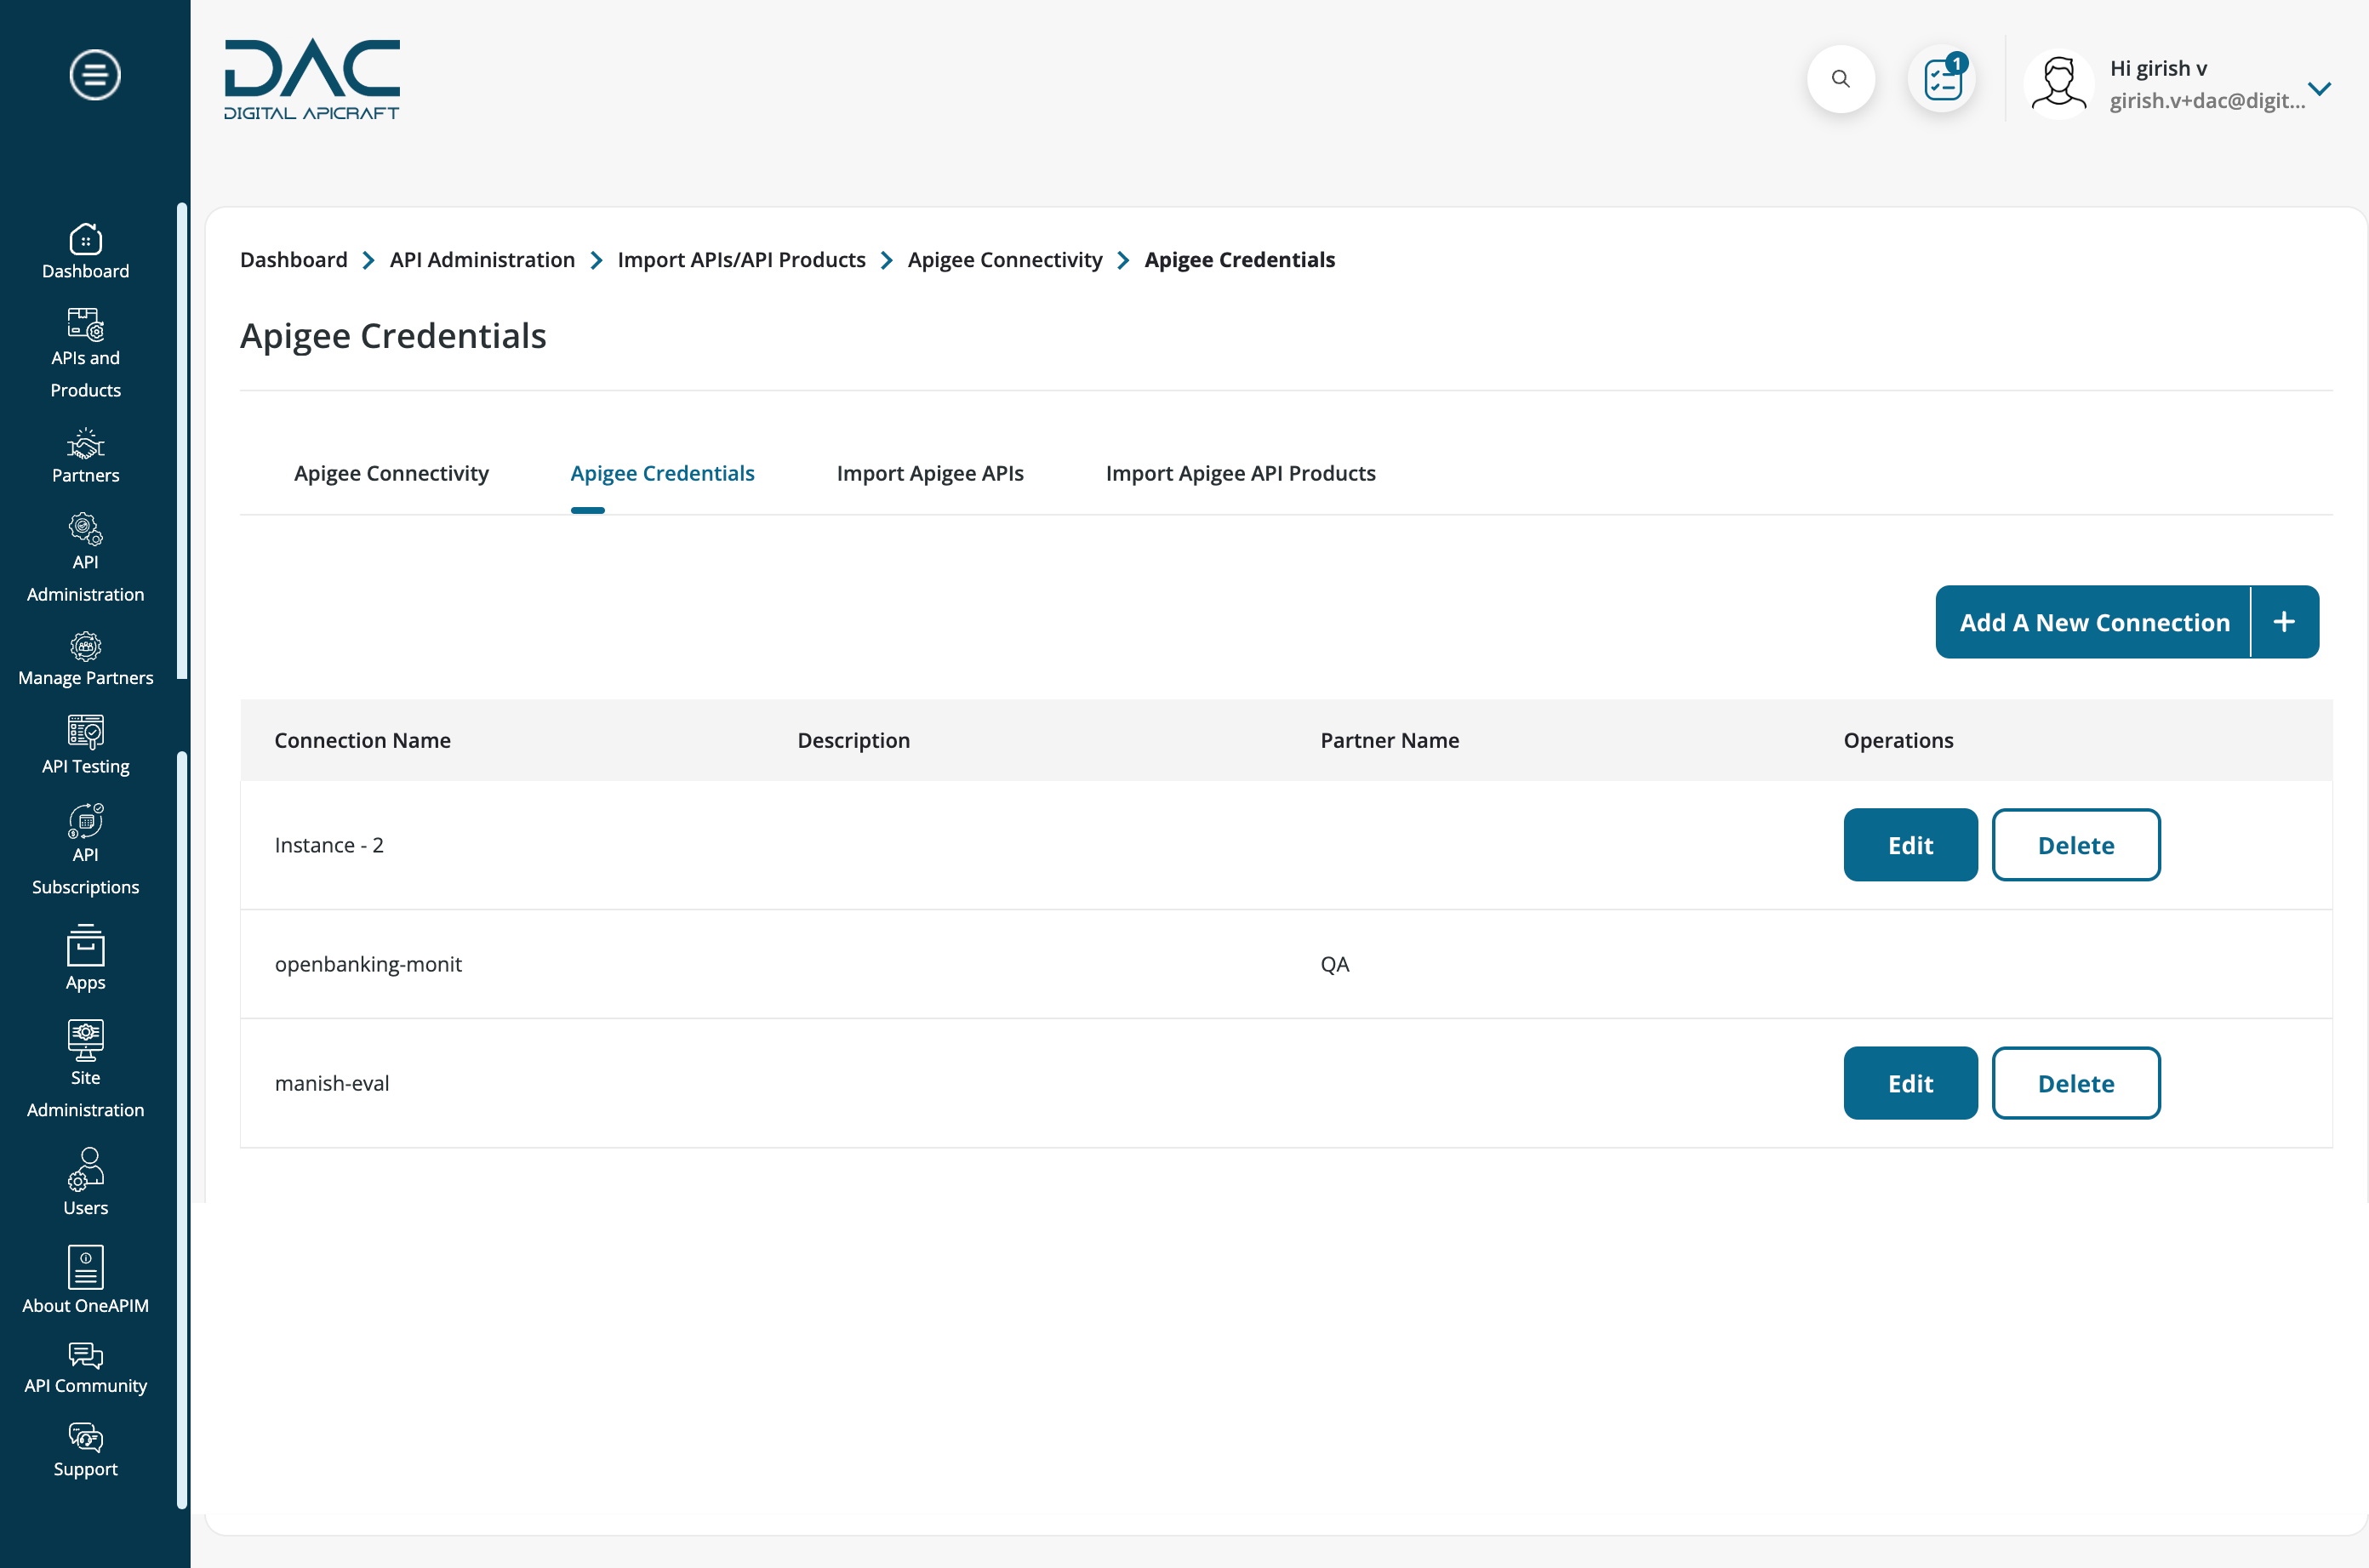Click the manish-eval connection name
The image size is (2369, 1568).
(x=332, y=1083)
